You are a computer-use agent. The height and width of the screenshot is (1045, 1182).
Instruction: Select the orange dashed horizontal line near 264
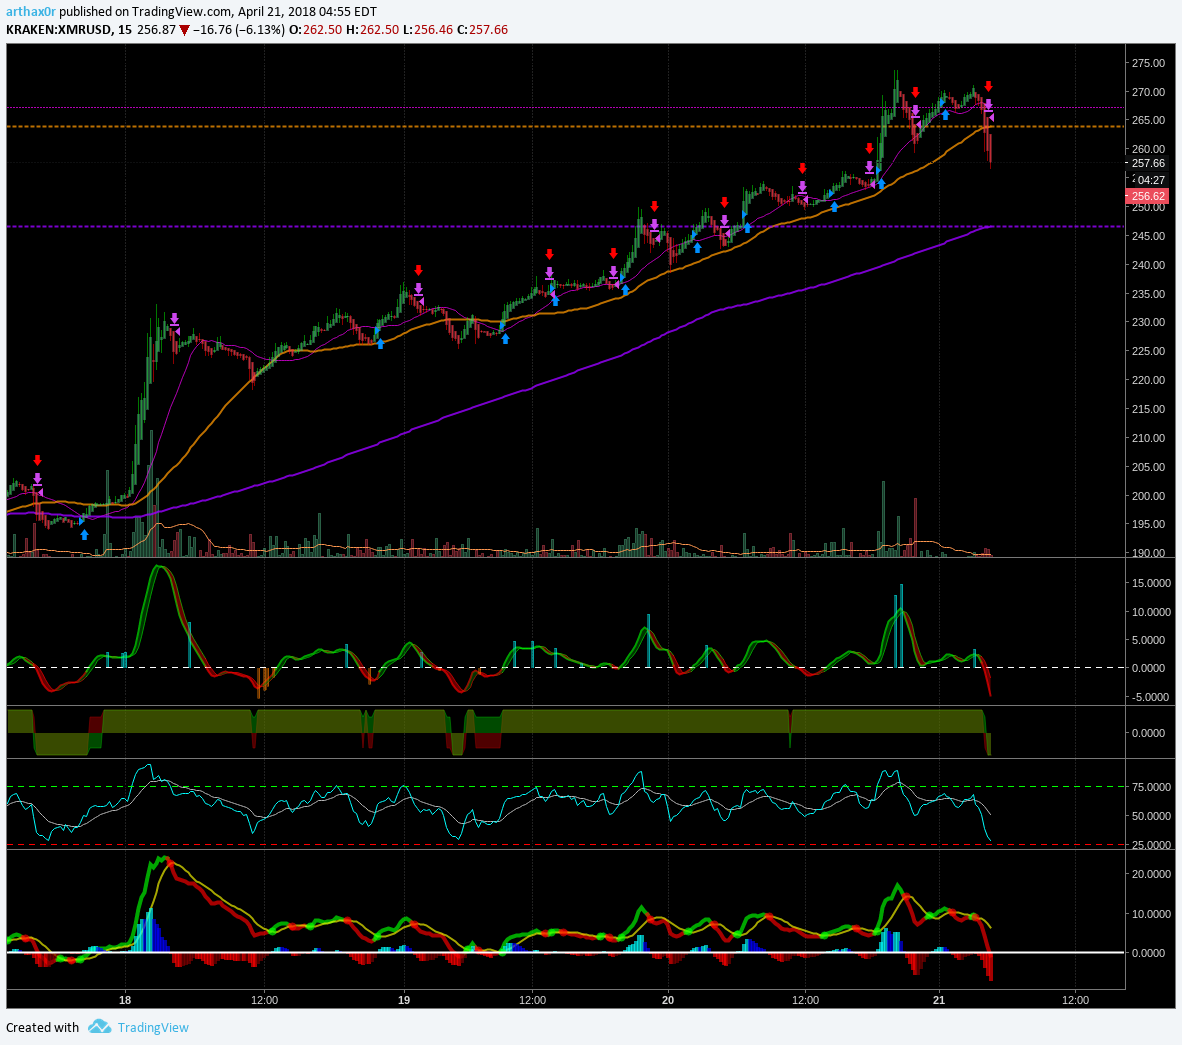click(565, 127)
